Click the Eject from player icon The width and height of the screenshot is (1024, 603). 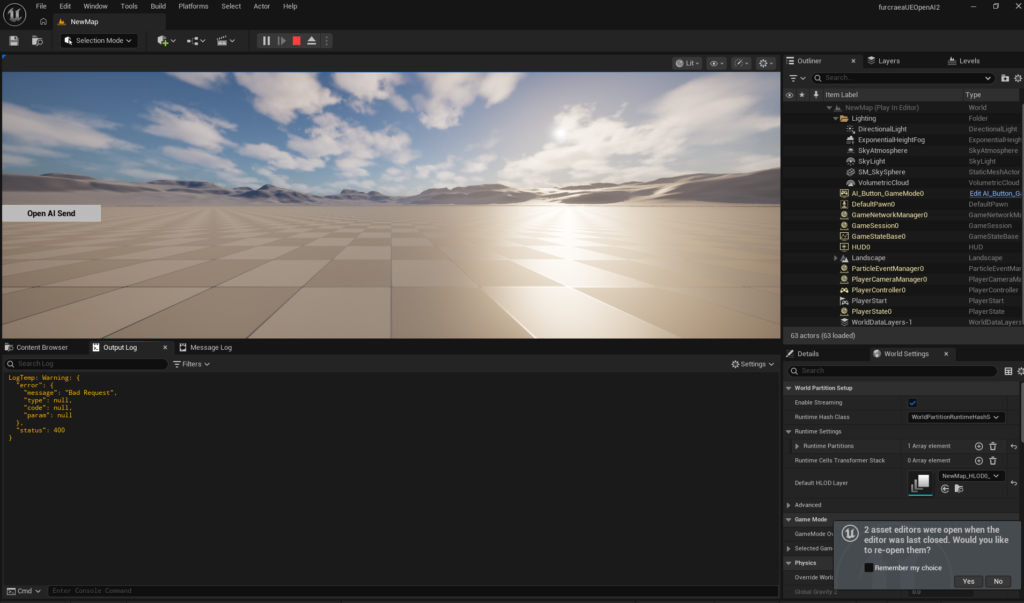[x=312, y=41]
